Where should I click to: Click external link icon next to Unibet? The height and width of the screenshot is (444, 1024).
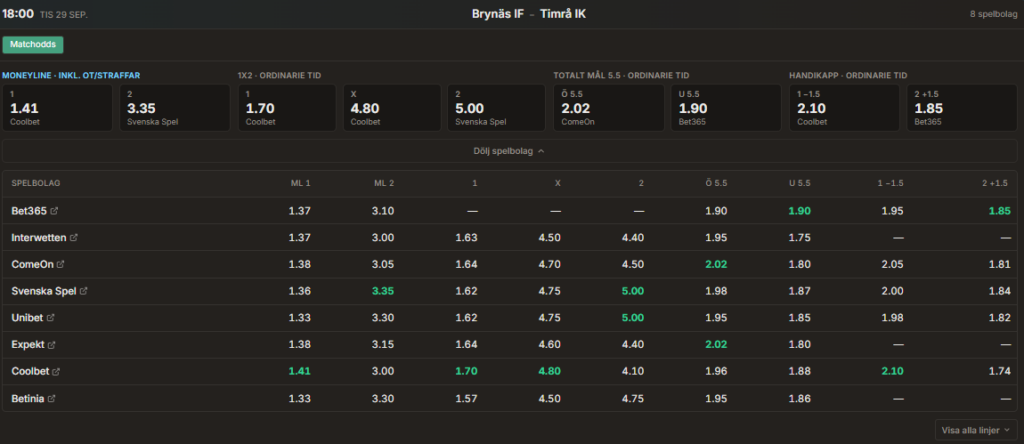[x=51, y=318]
